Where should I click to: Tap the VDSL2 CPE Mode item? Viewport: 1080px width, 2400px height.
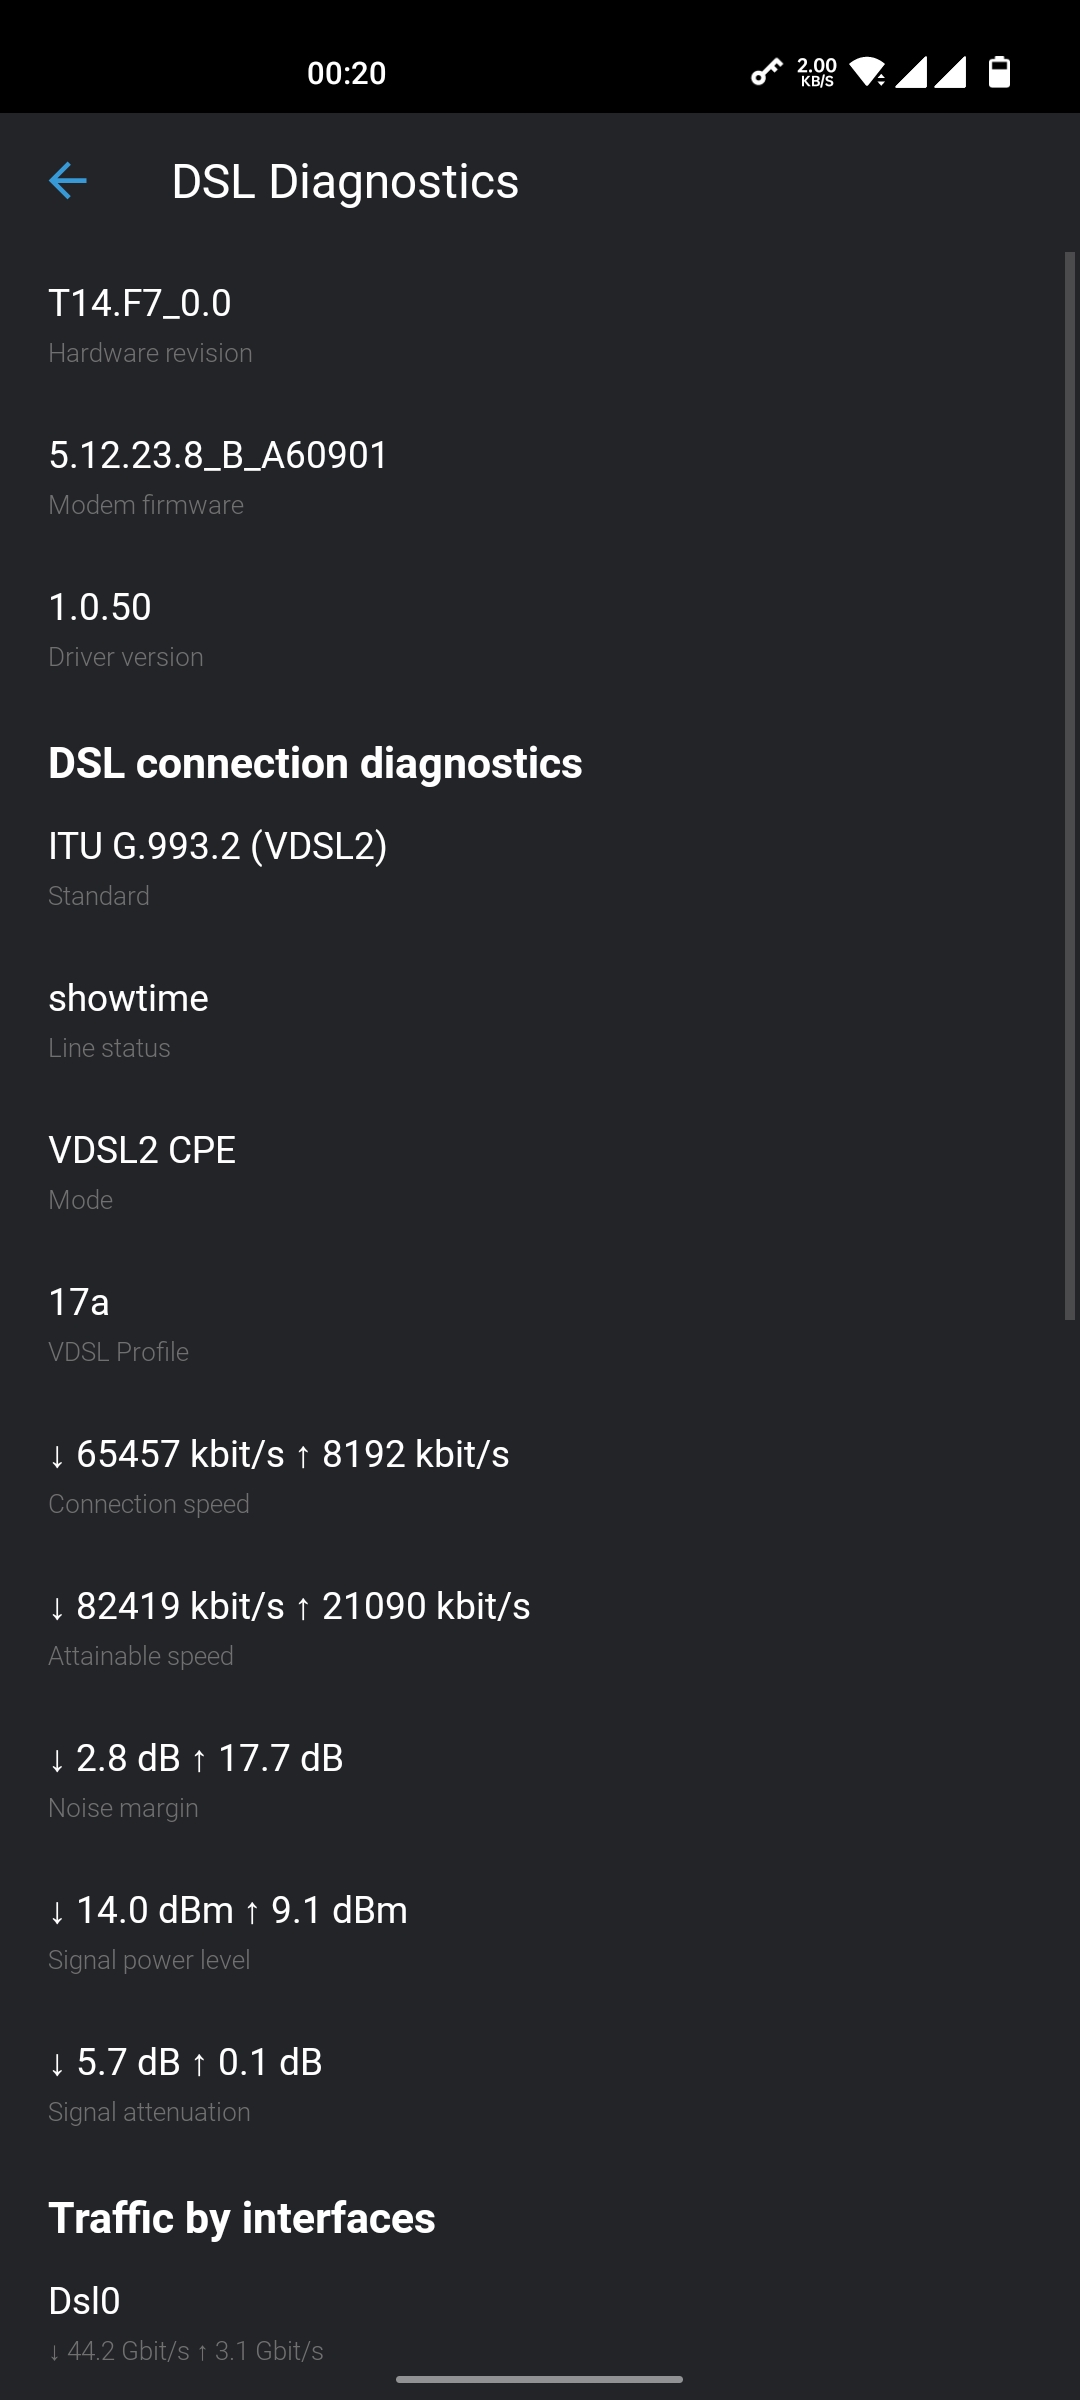(540, 1173)
